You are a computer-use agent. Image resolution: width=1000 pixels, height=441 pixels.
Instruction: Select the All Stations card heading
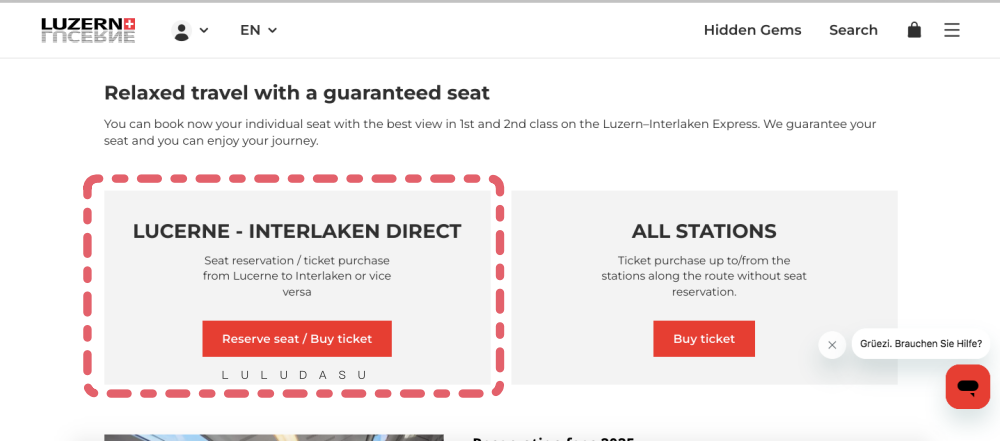[x=704, y=231]
